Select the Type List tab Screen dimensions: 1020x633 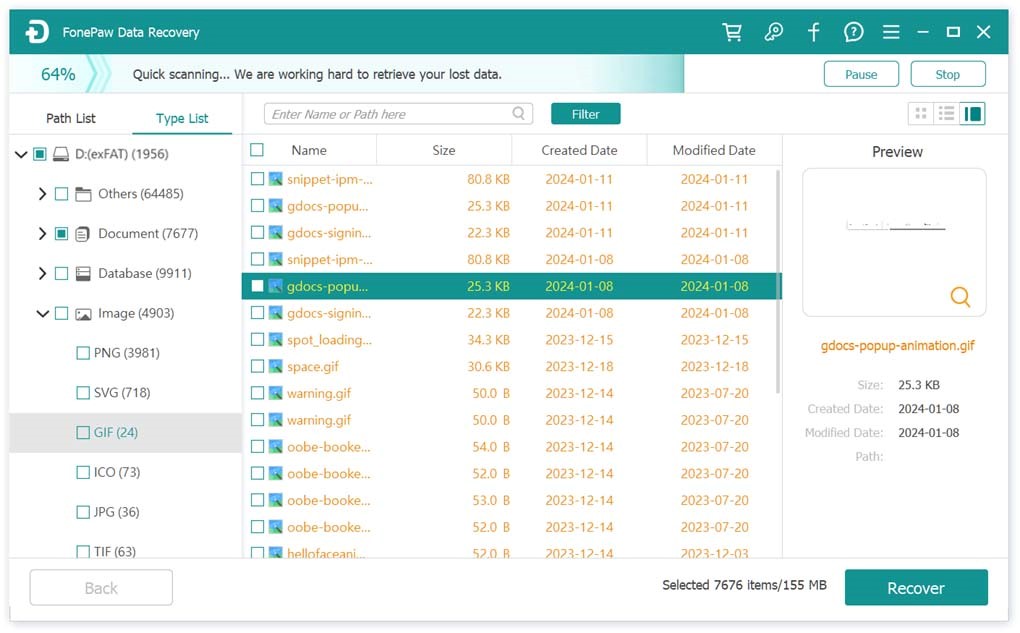pos(182,118)
